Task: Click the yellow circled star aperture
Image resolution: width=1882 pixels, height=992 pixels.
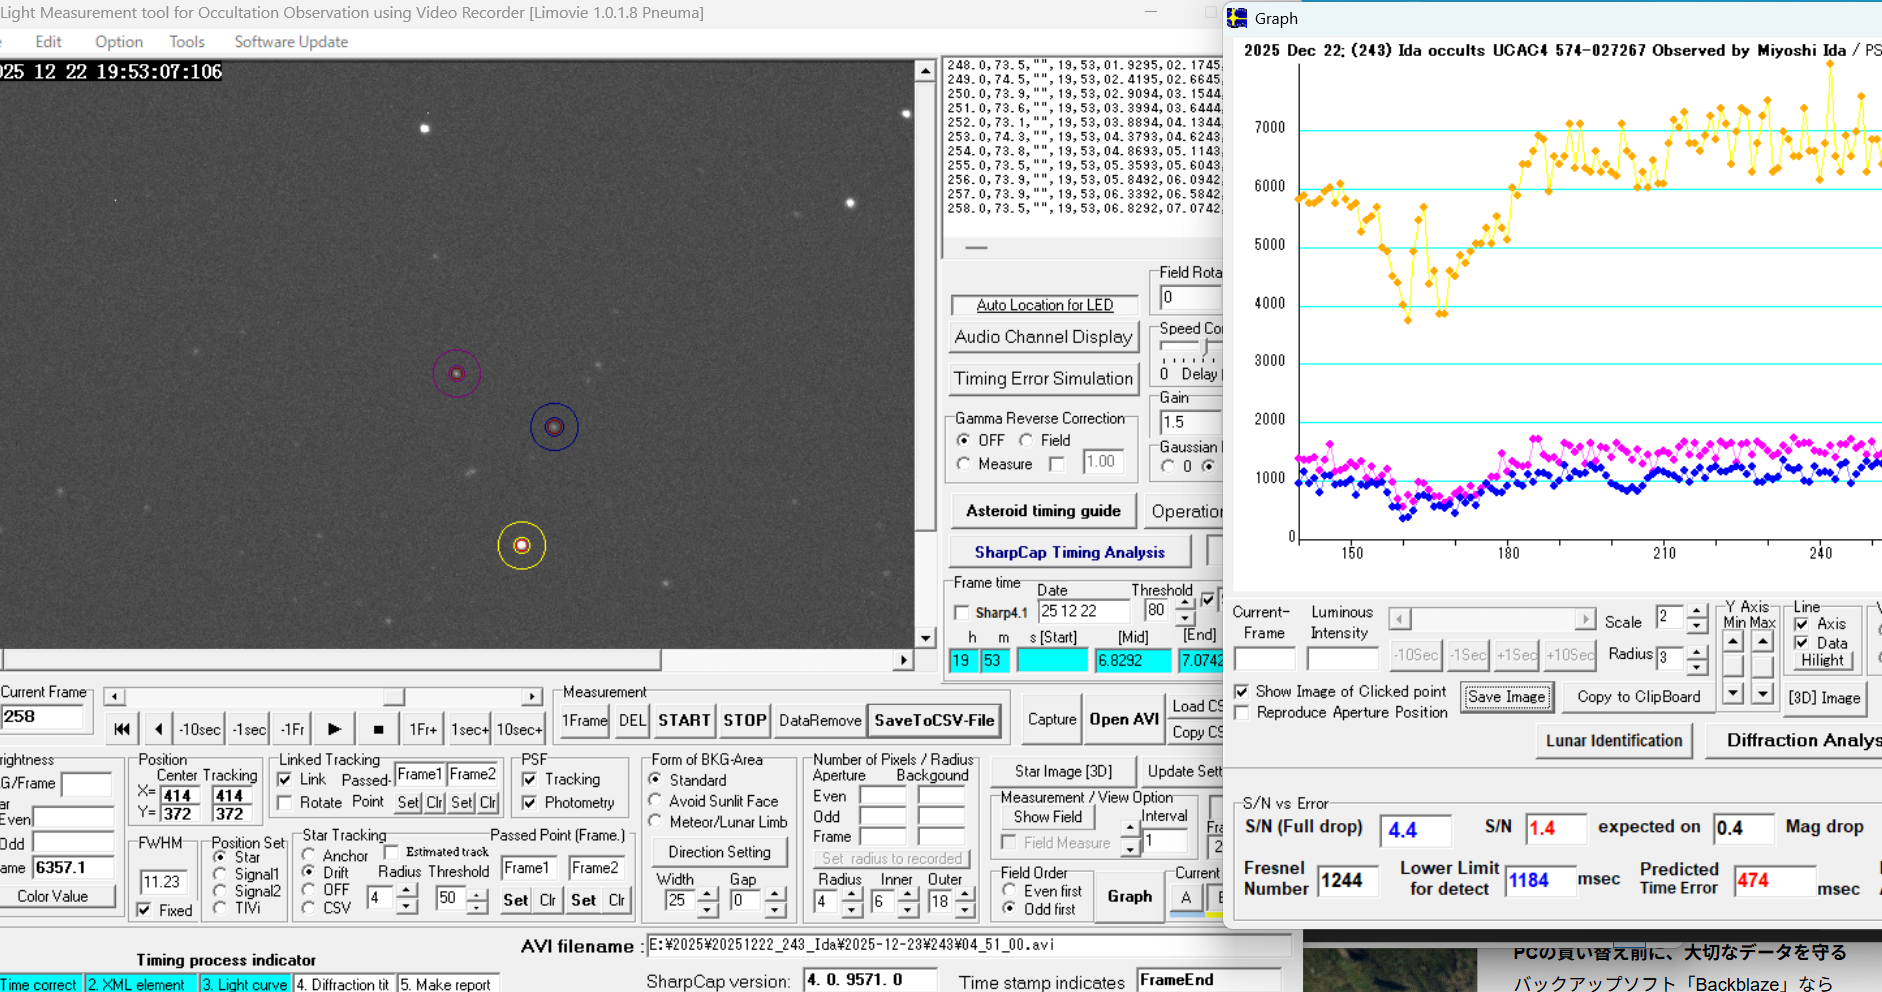Action: click(x=521, y=545)
